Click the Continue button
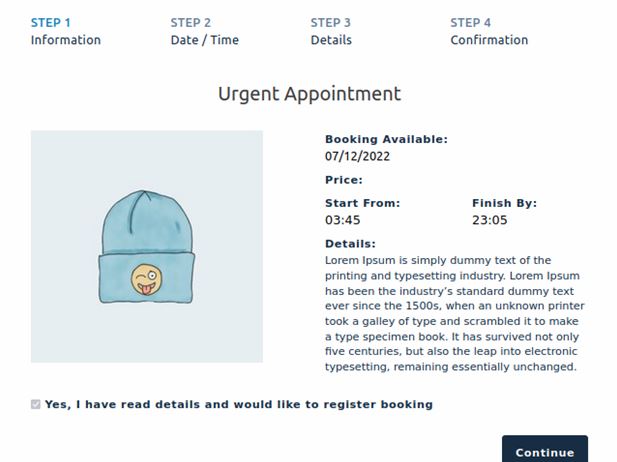617x462 pixels. (545, 451)
